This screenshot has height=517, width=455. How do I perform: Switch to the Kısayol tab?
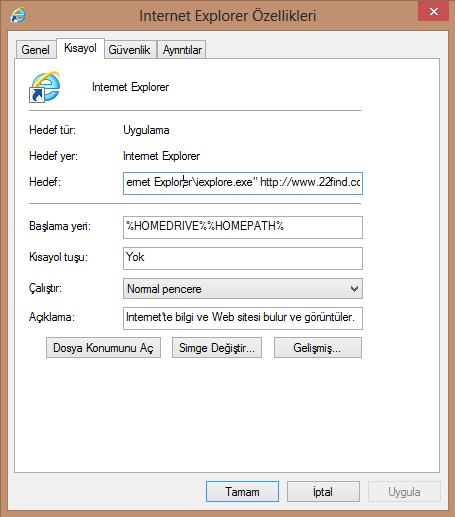[x=80, y=48]
